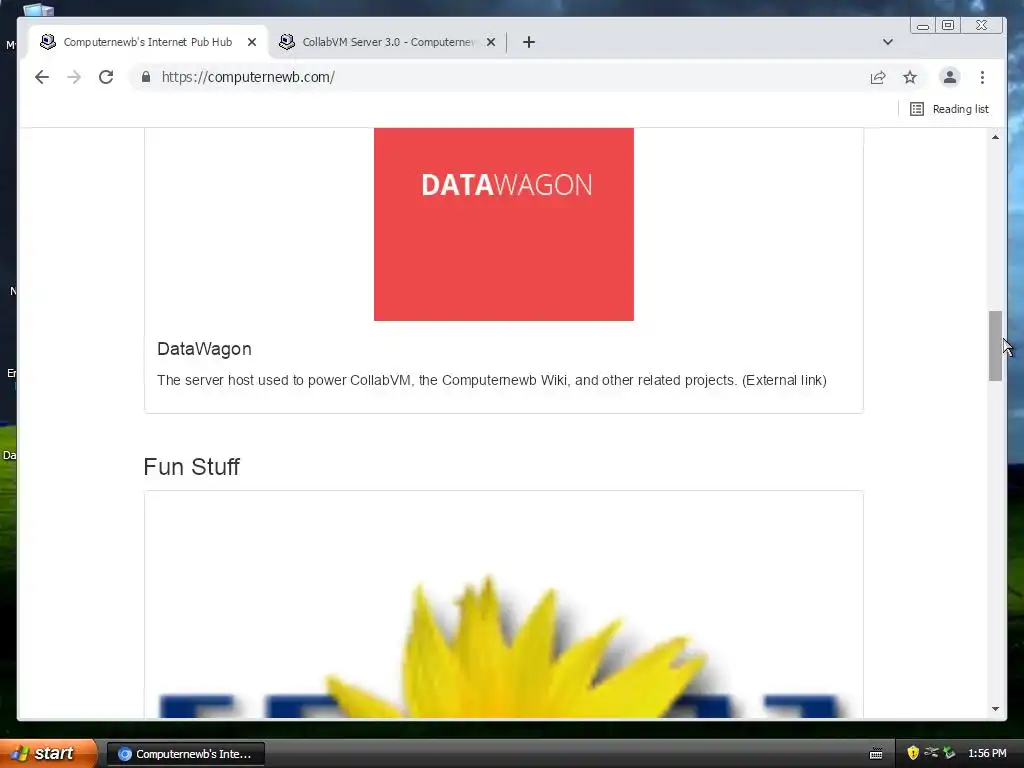Click the DataWagon server host description text

pyautogui.click(x=492, y=380)
